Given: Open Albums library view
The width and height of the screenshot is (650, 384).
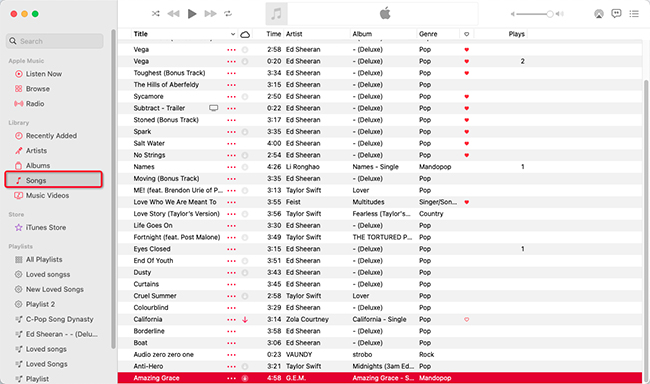Looking at the screenshot, I should tap(38, 165).
